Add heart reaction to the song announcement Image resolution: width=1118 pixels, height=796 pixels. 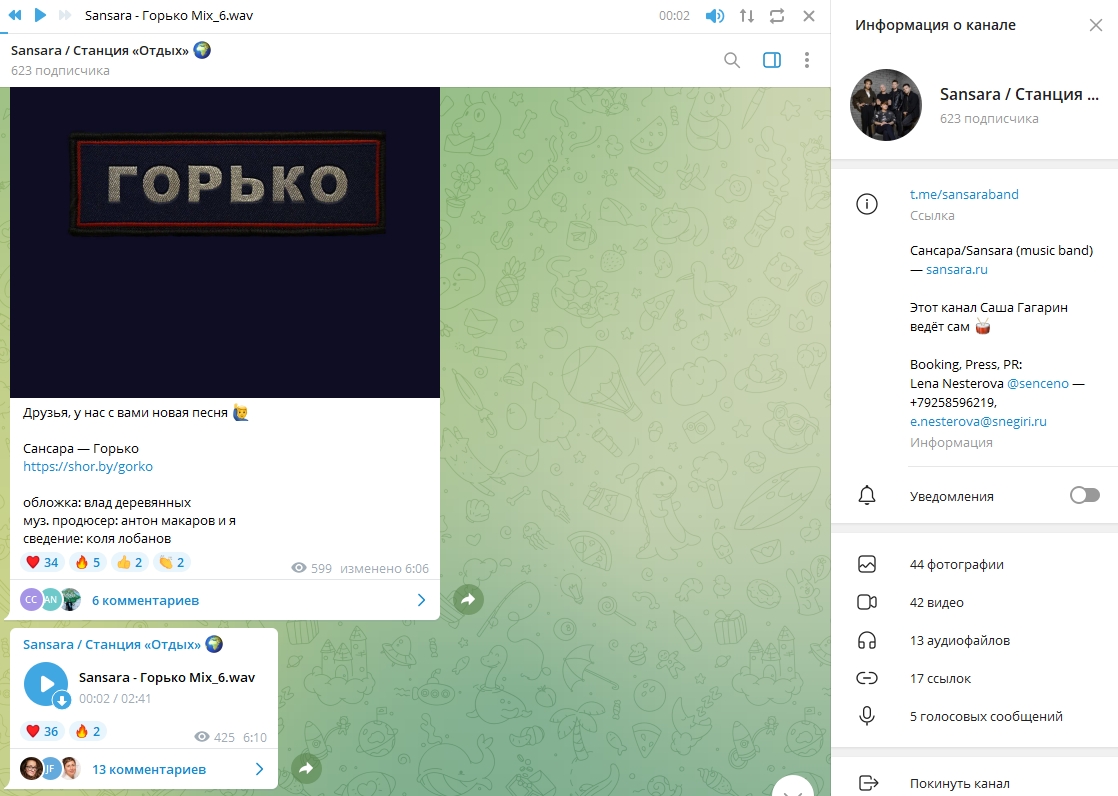coord(40,561)
